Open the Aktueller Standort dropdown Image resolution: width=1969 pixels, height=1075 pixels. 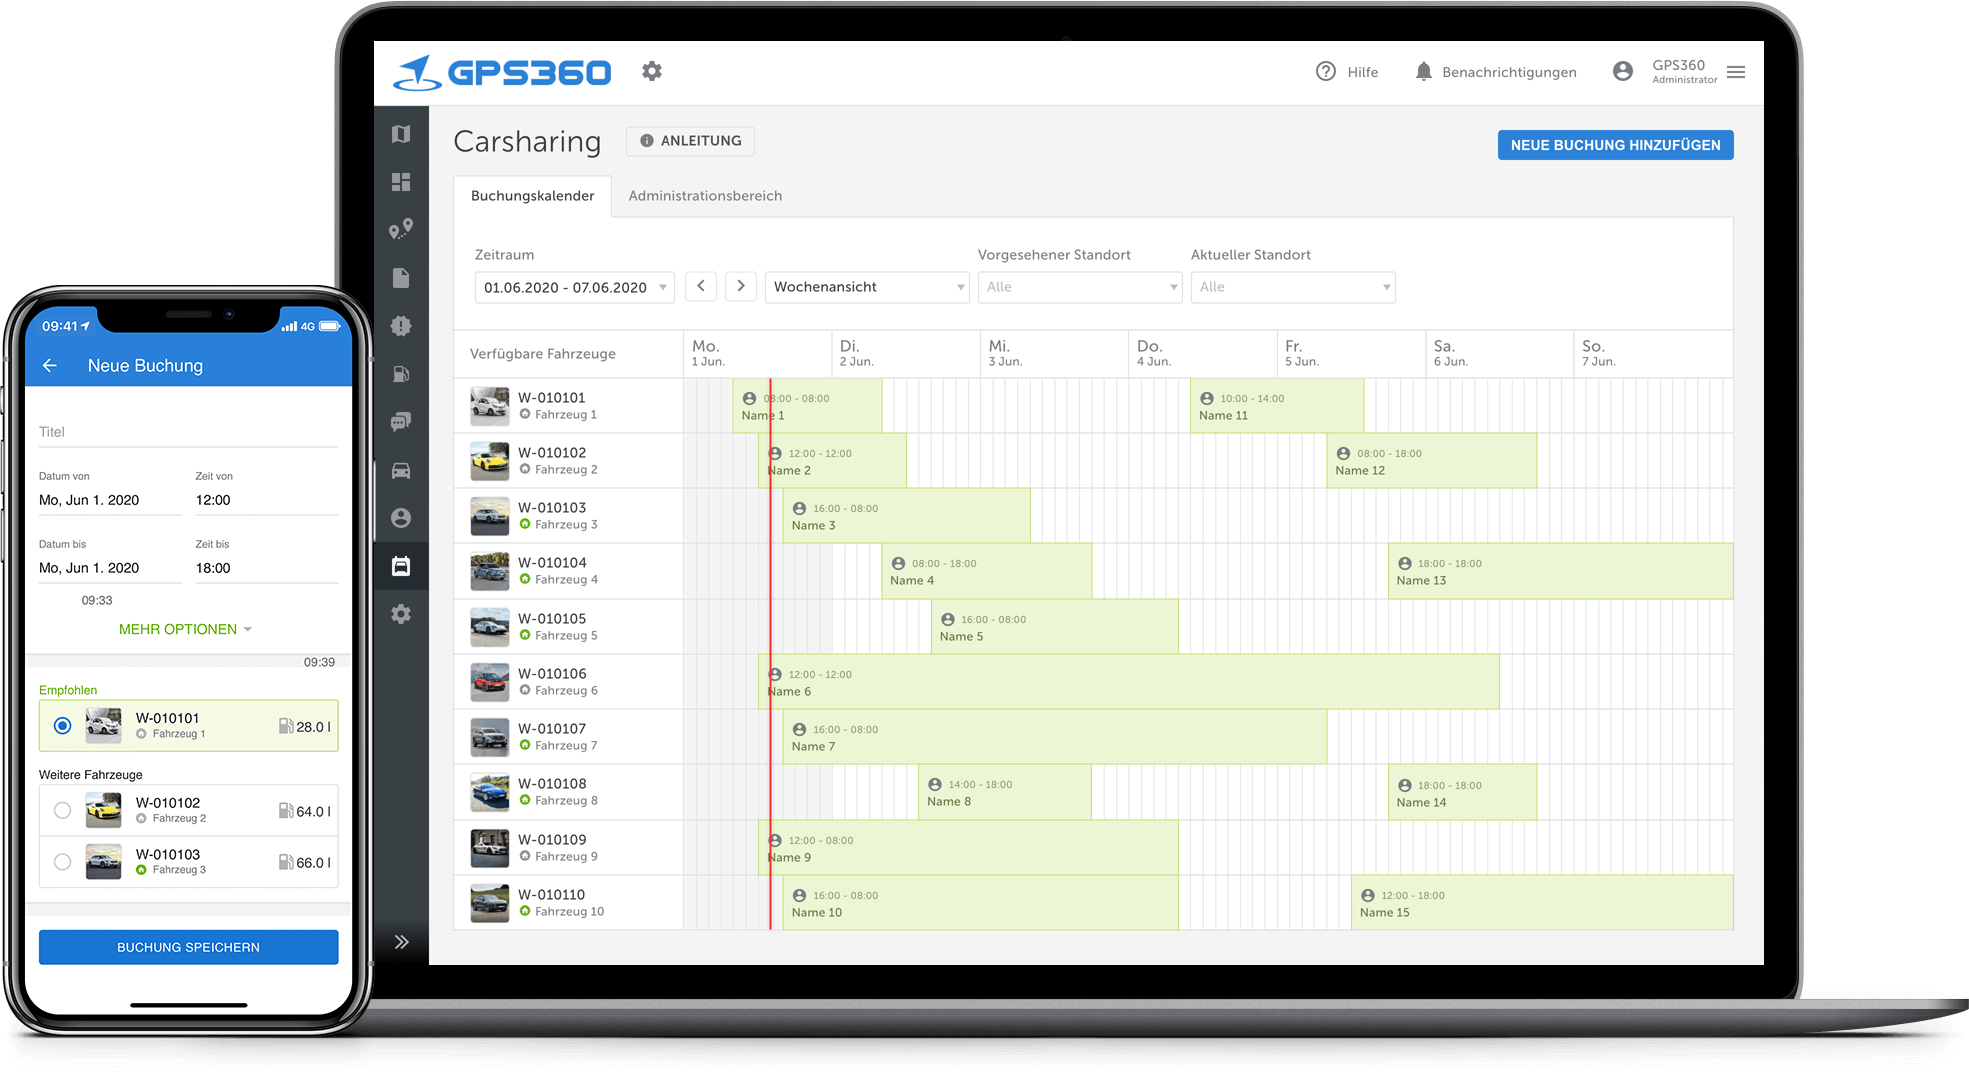(x=1293, y=287)
